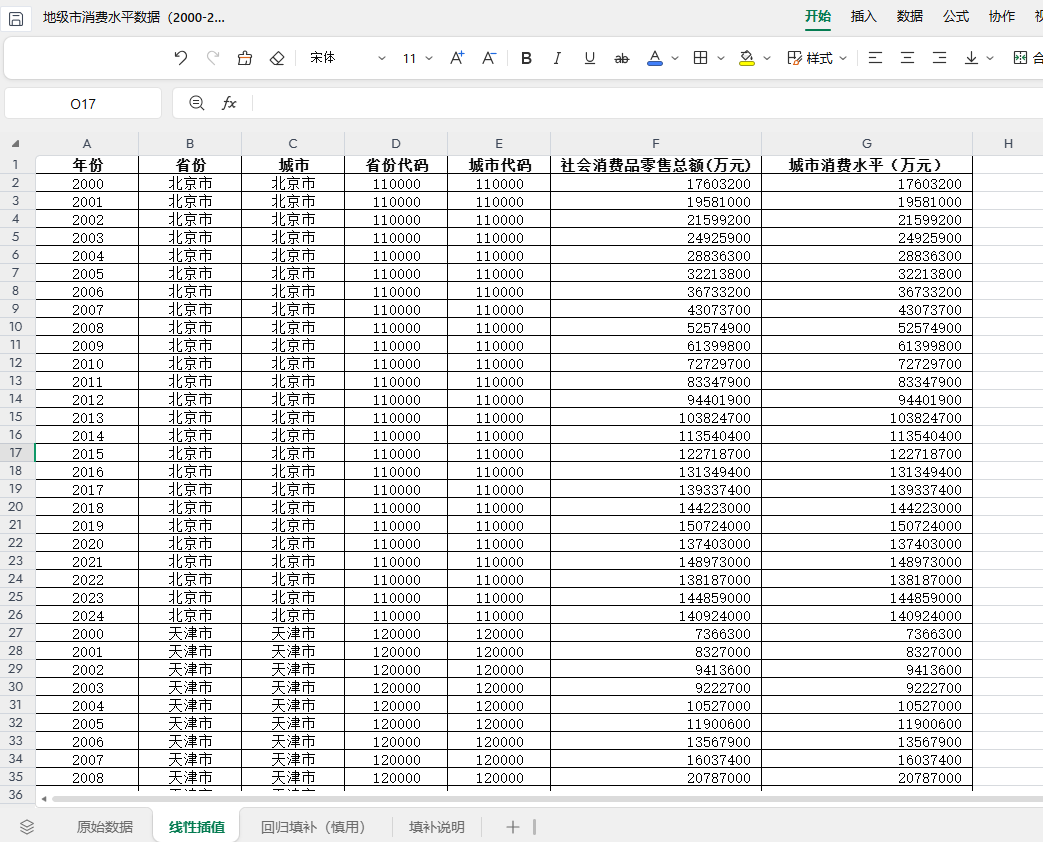This screenshot has height=842, width=1043.
Task: Align text right
Action: 939,59
